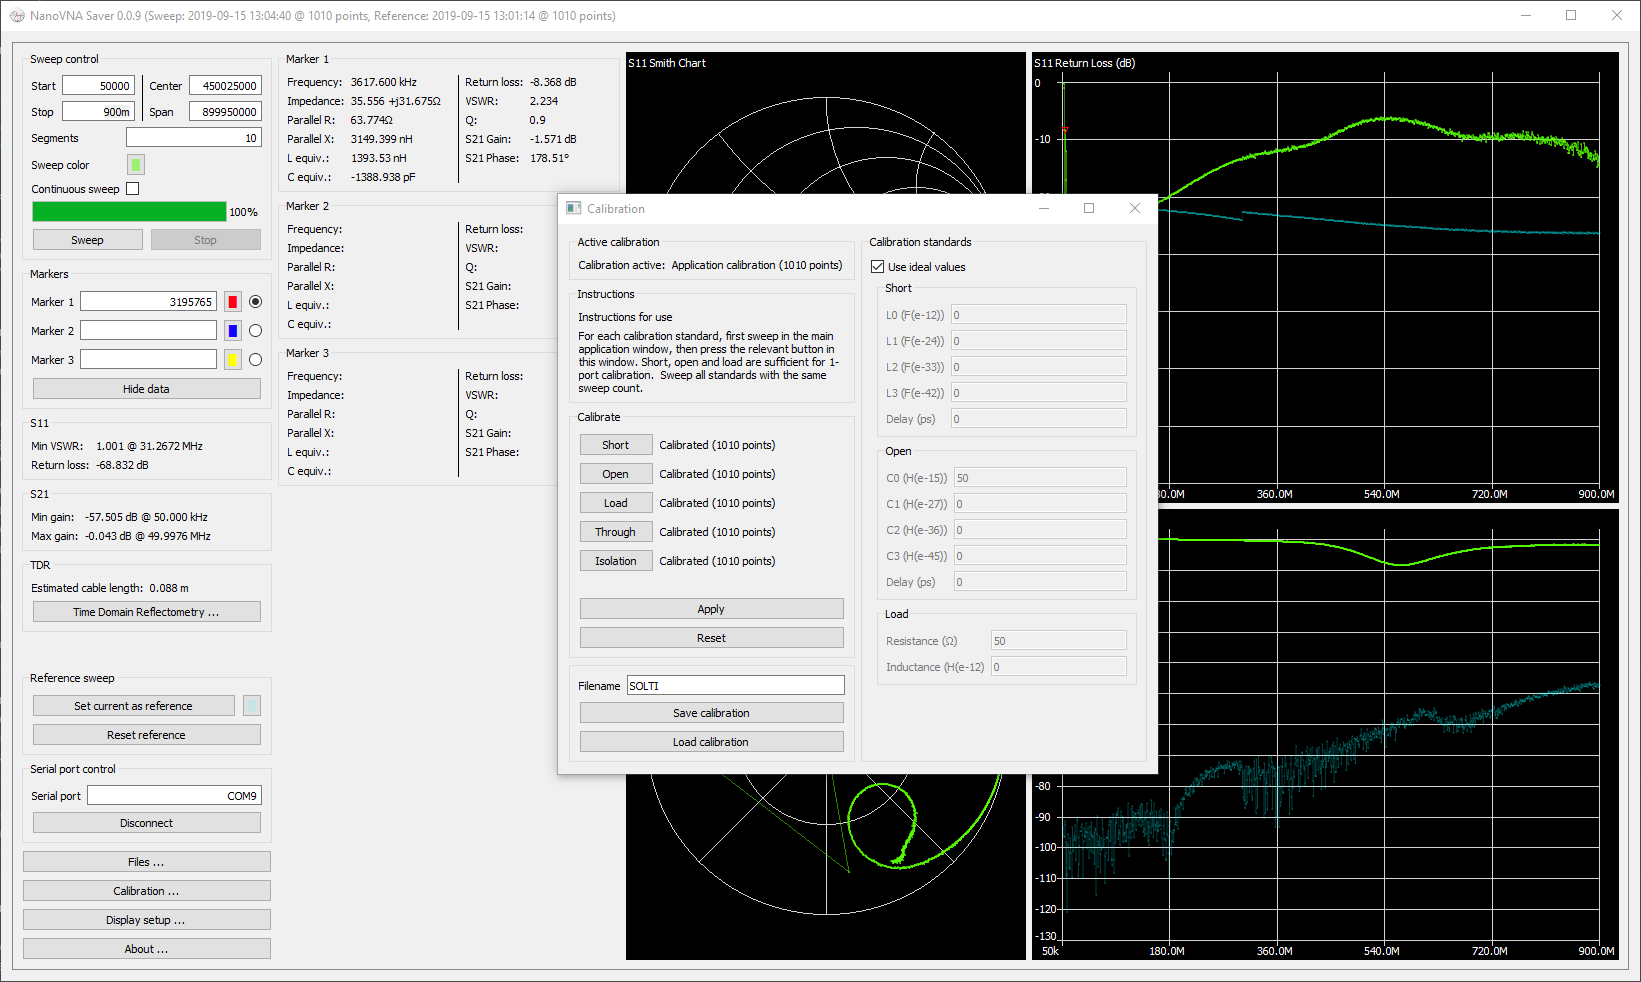
Task: Open the Display setup dialog
Action: pyautogui.click(x=146, y=920)
